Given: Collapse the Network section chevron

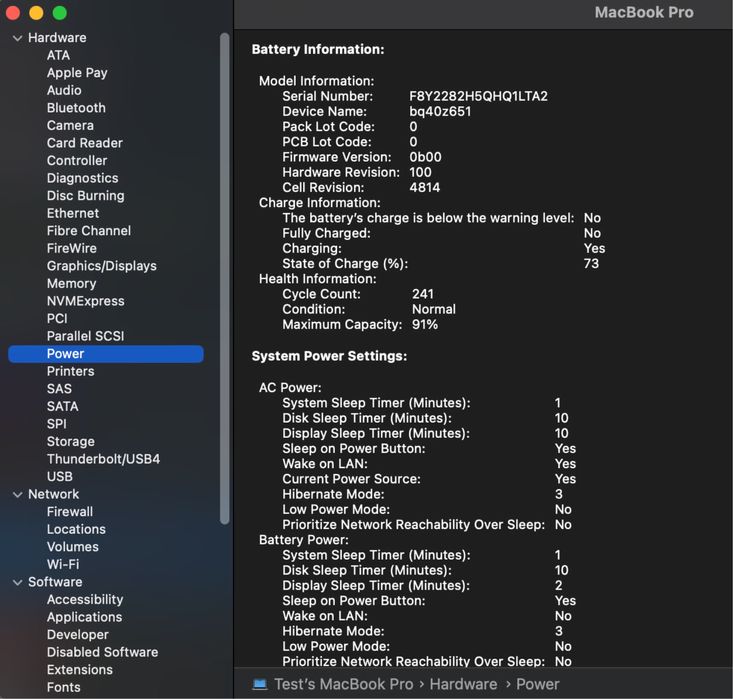Looking at the screenshot, I should 18,494.
